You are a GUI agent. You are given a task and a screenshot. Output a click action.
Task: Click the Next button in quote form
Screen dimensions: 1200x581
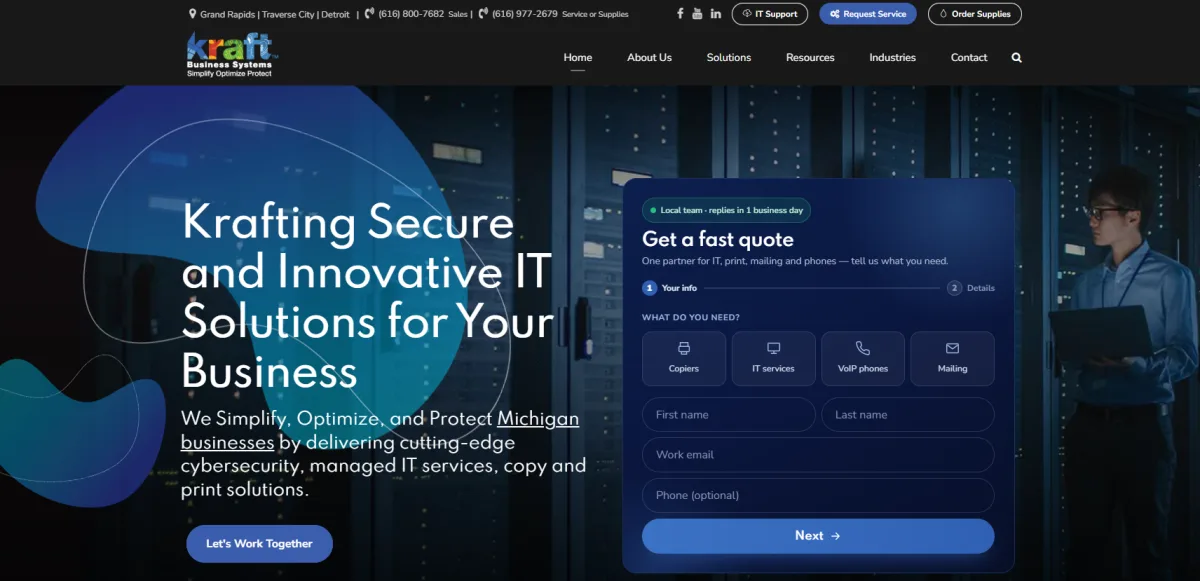click(818, 536)
